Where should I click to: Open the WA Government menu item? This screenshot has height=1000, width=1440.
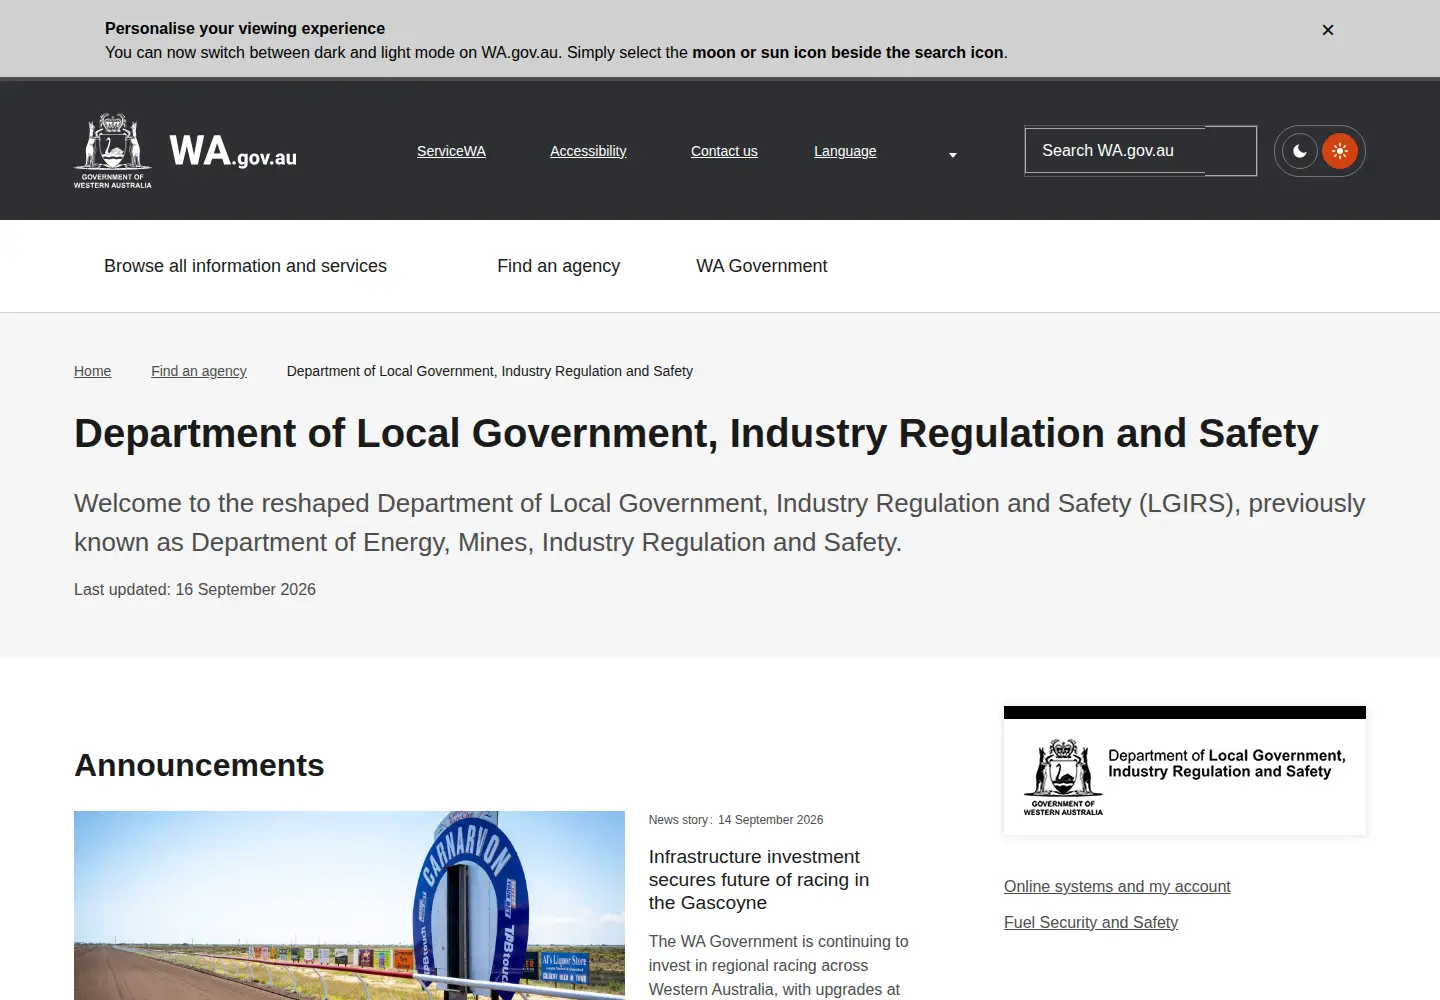762,266
